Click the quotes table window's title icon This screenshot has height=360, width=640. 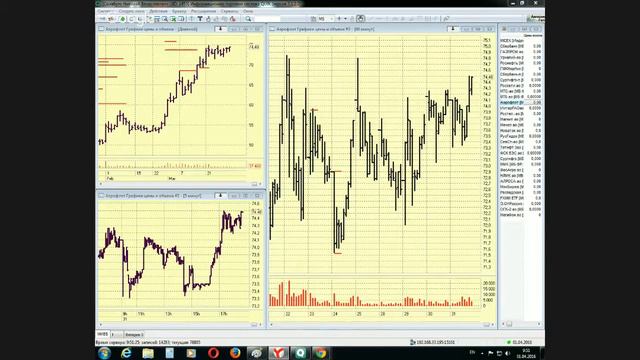(x=504, y=29)
